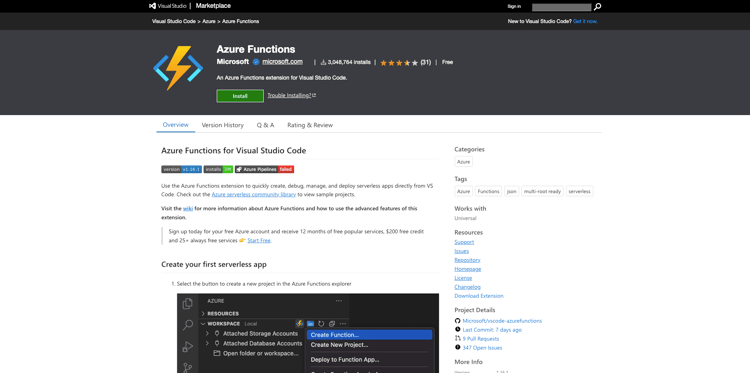The height and width of the screenshot is (373, 750).
Task: Open the Rating & Review tab
Action: coord(310,125)
